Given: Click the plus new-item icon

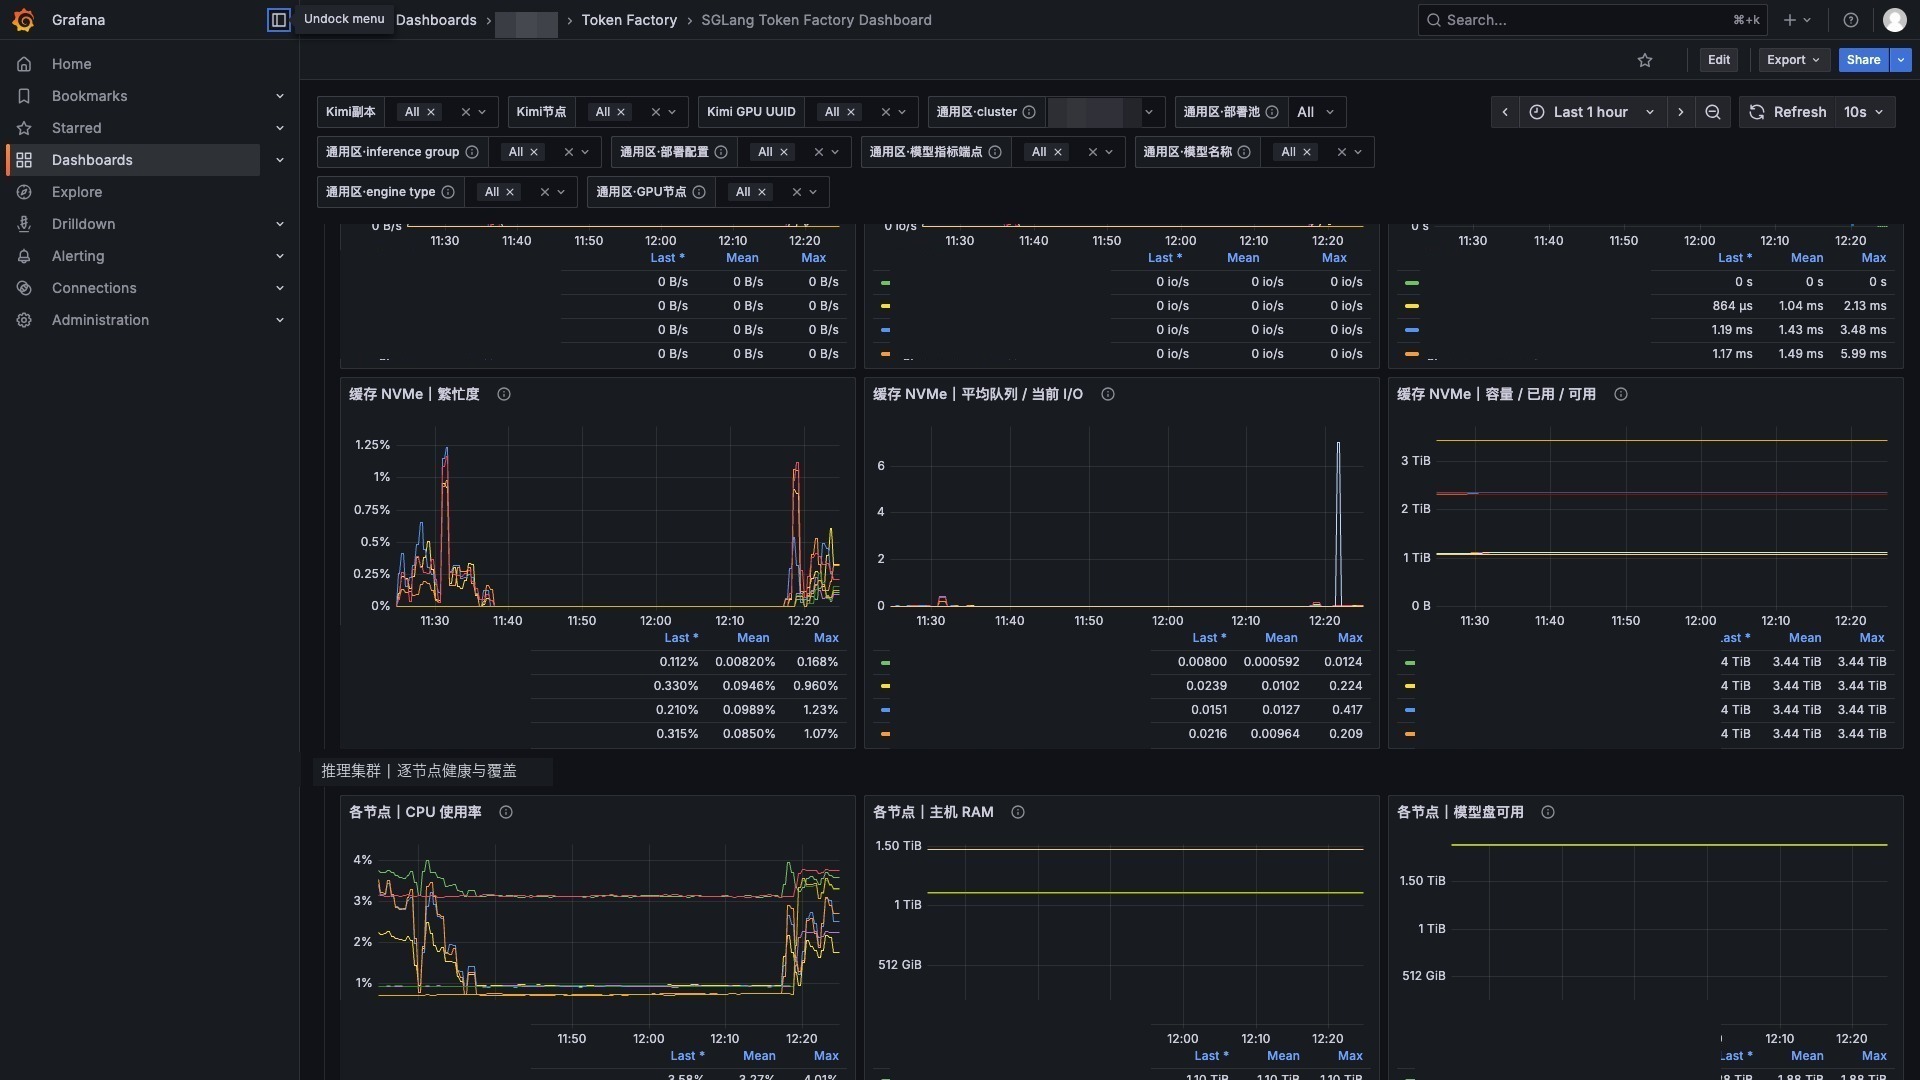Looking at the screenshot, I should pyautogui.click(x=1797, y=20).
